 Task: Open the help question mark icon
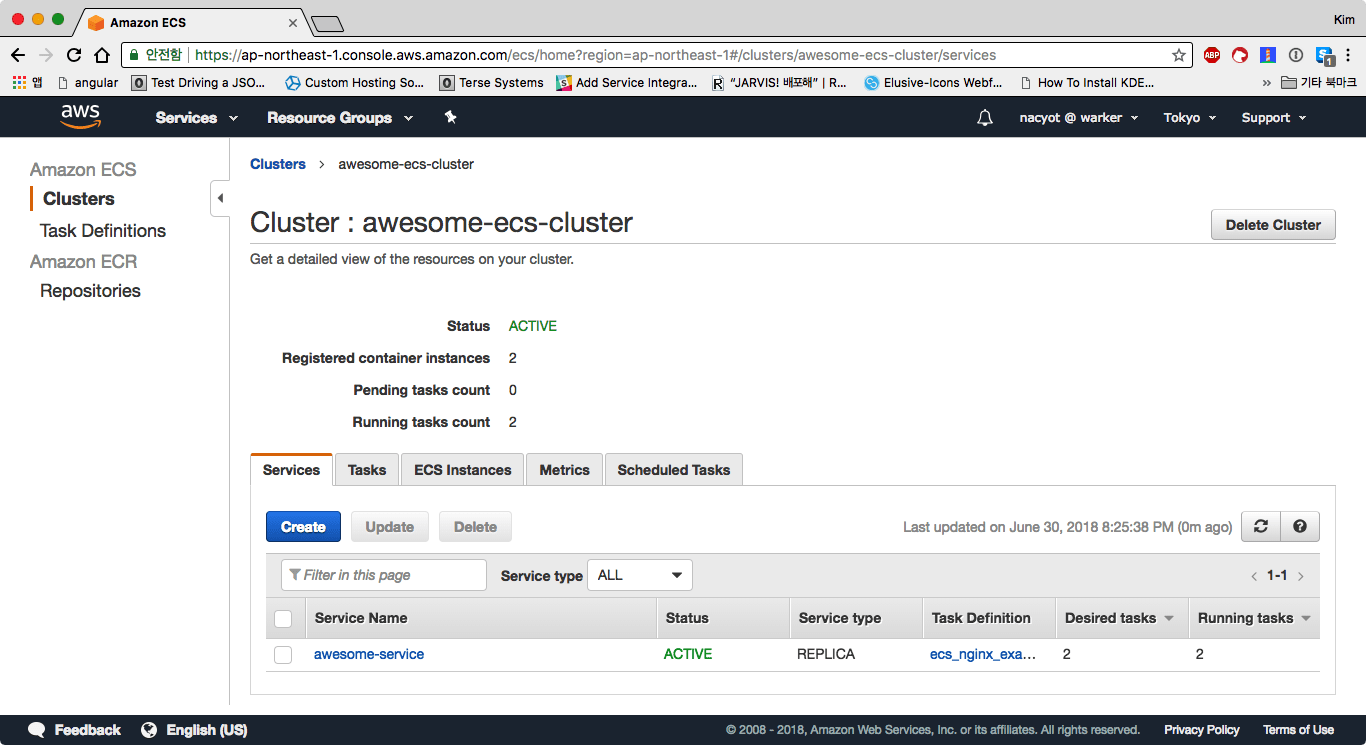pos(1300,527)
